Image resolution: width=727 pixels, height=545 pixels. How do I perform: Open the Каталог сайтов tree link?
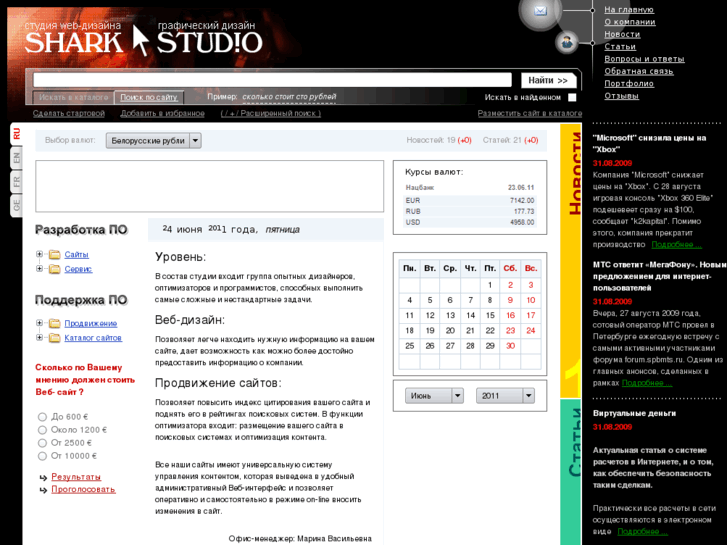click(x=93, y=338)
